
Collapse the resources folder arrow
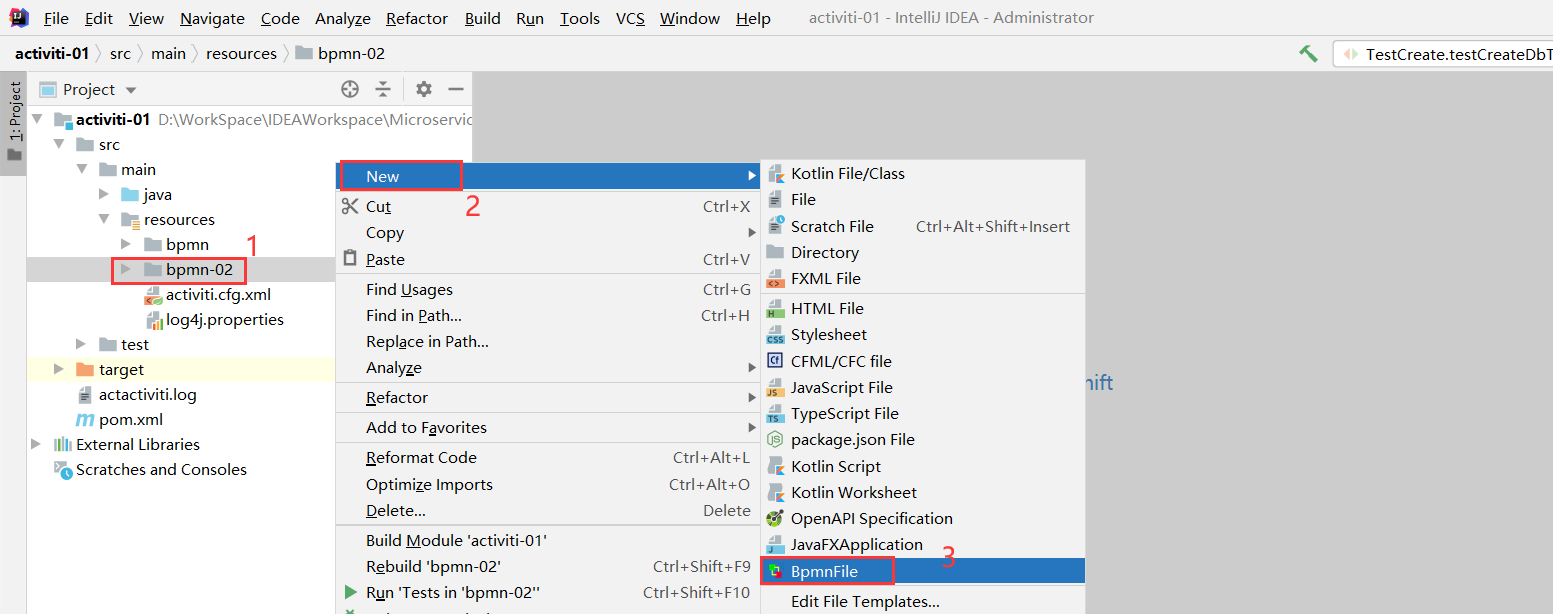104,219
